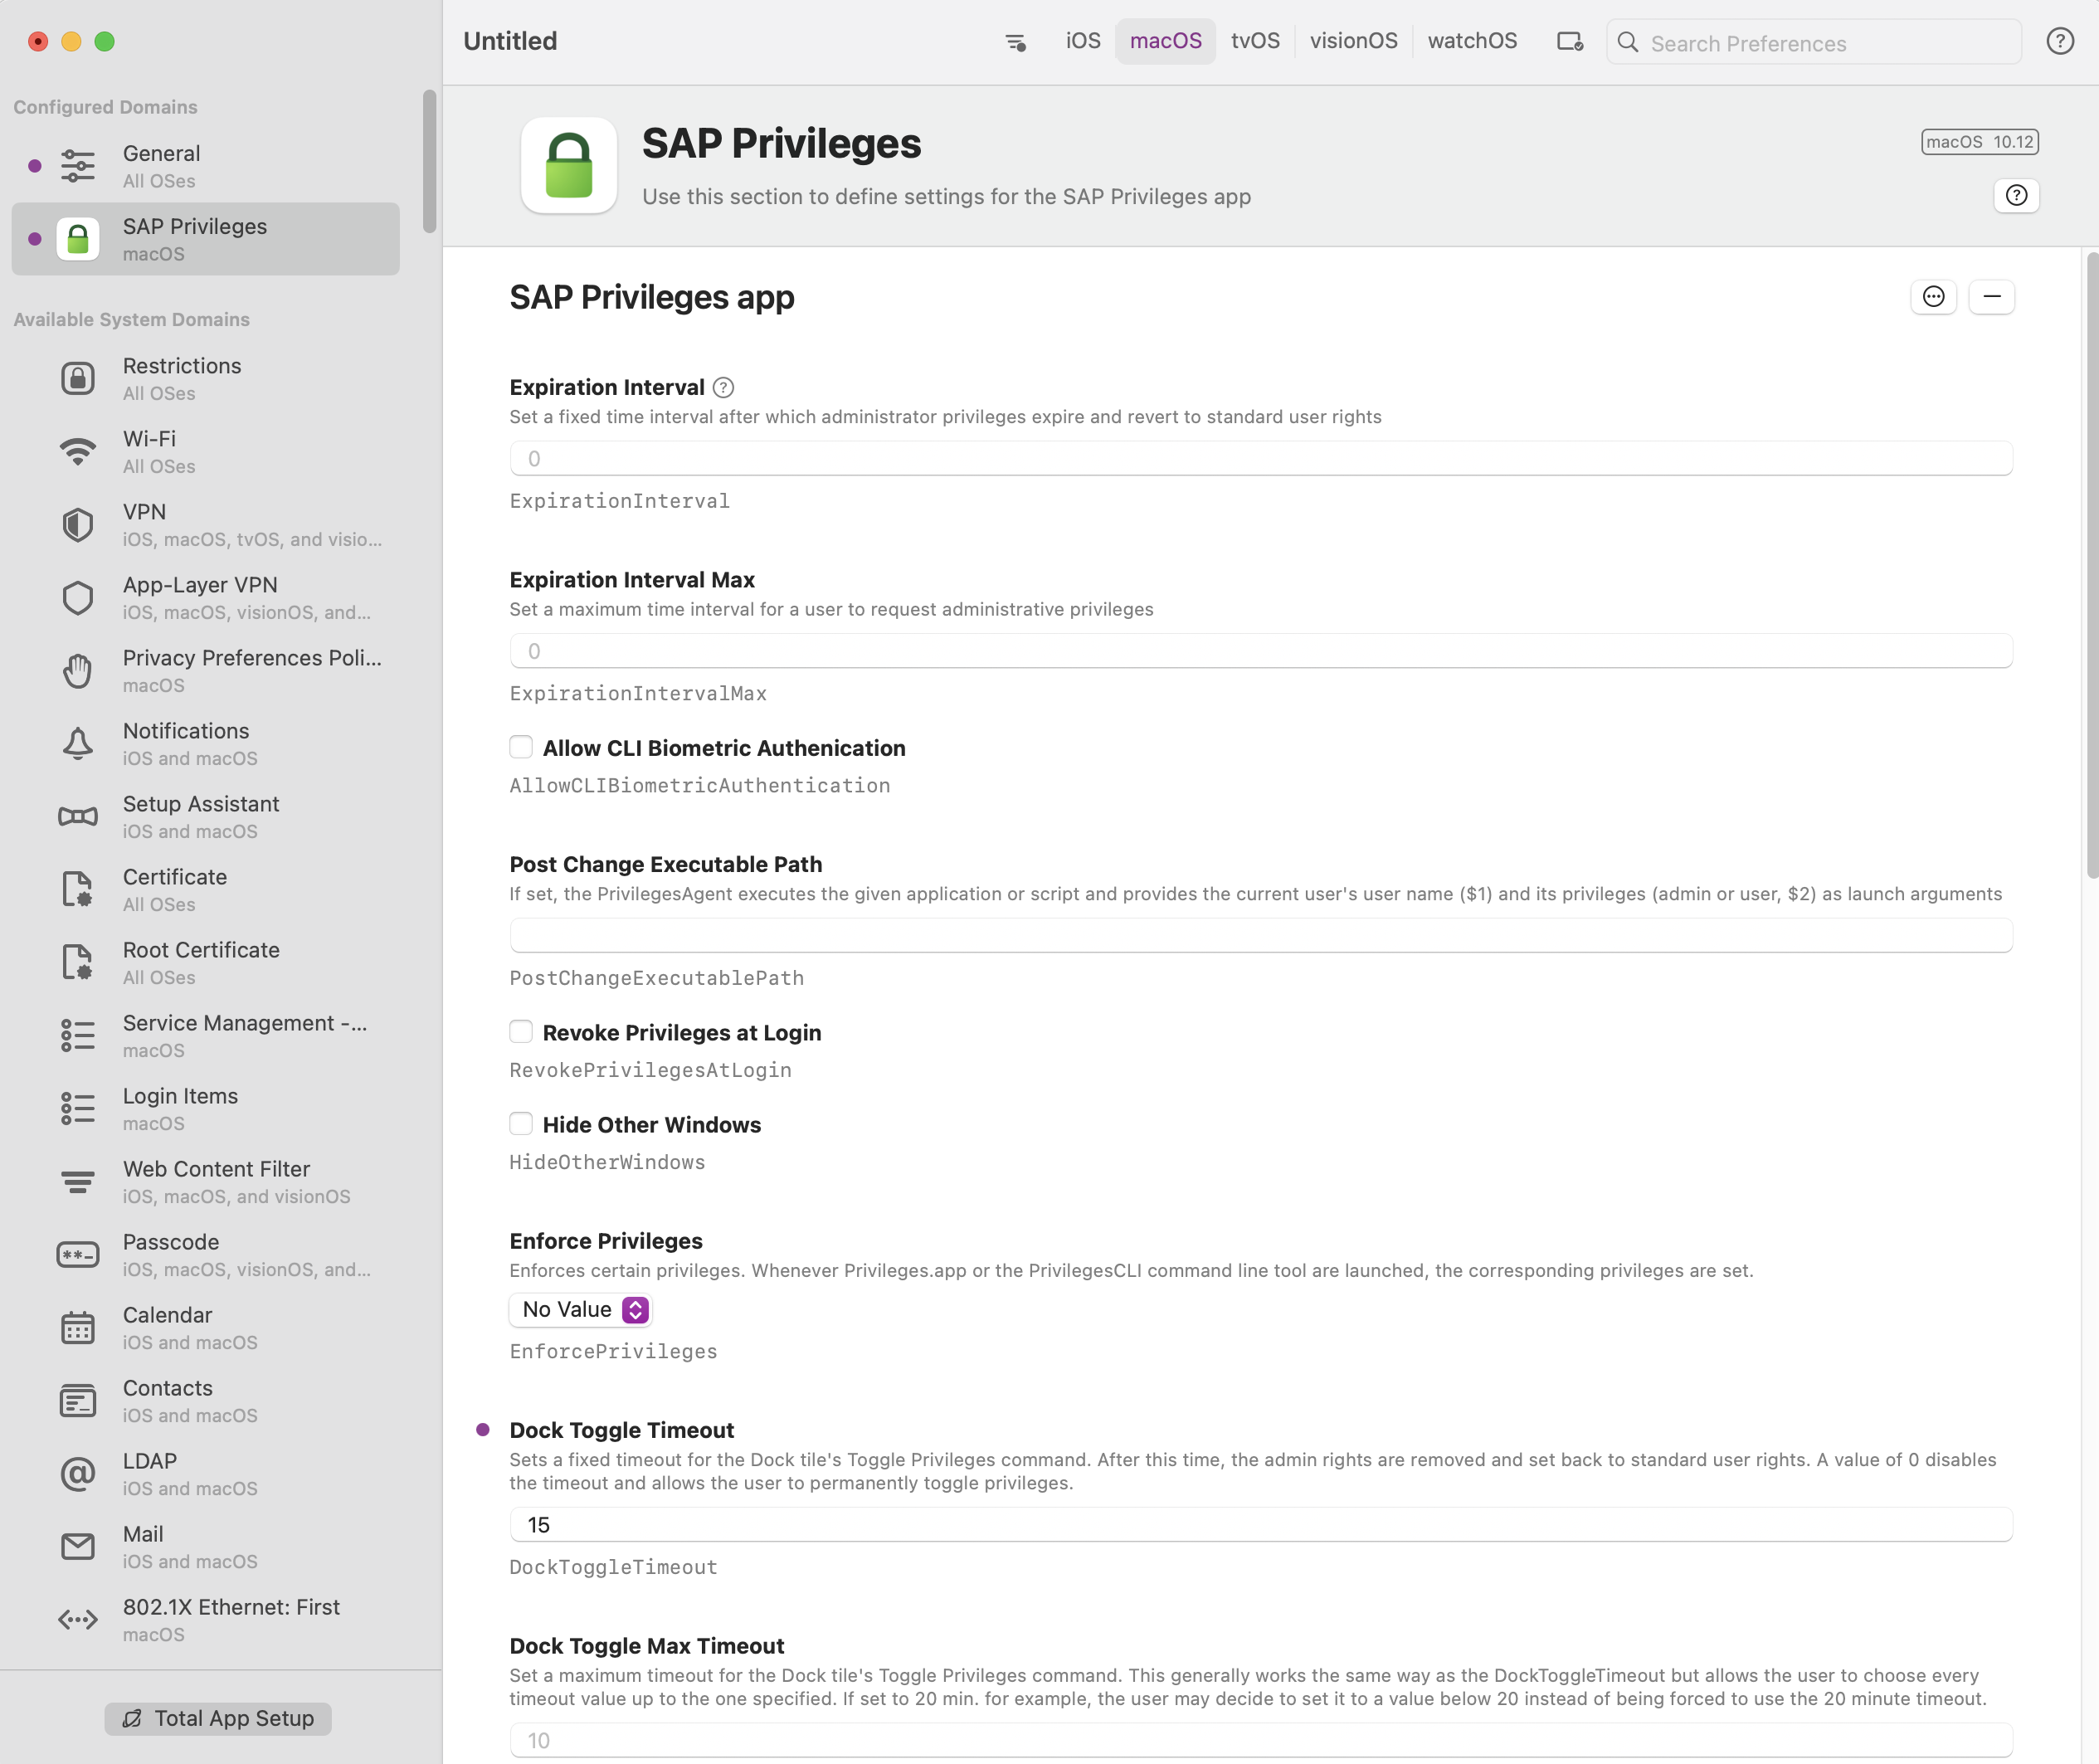Open the help icon in the title bar
The width and height of the screenshot is (2099, 1764).
2059,41
